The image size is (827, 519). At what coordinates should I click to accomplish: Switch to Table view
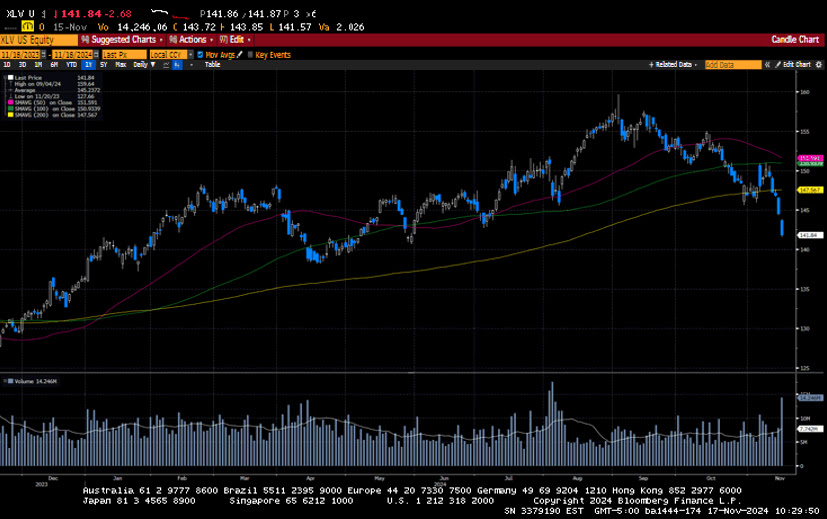(212, 64)
